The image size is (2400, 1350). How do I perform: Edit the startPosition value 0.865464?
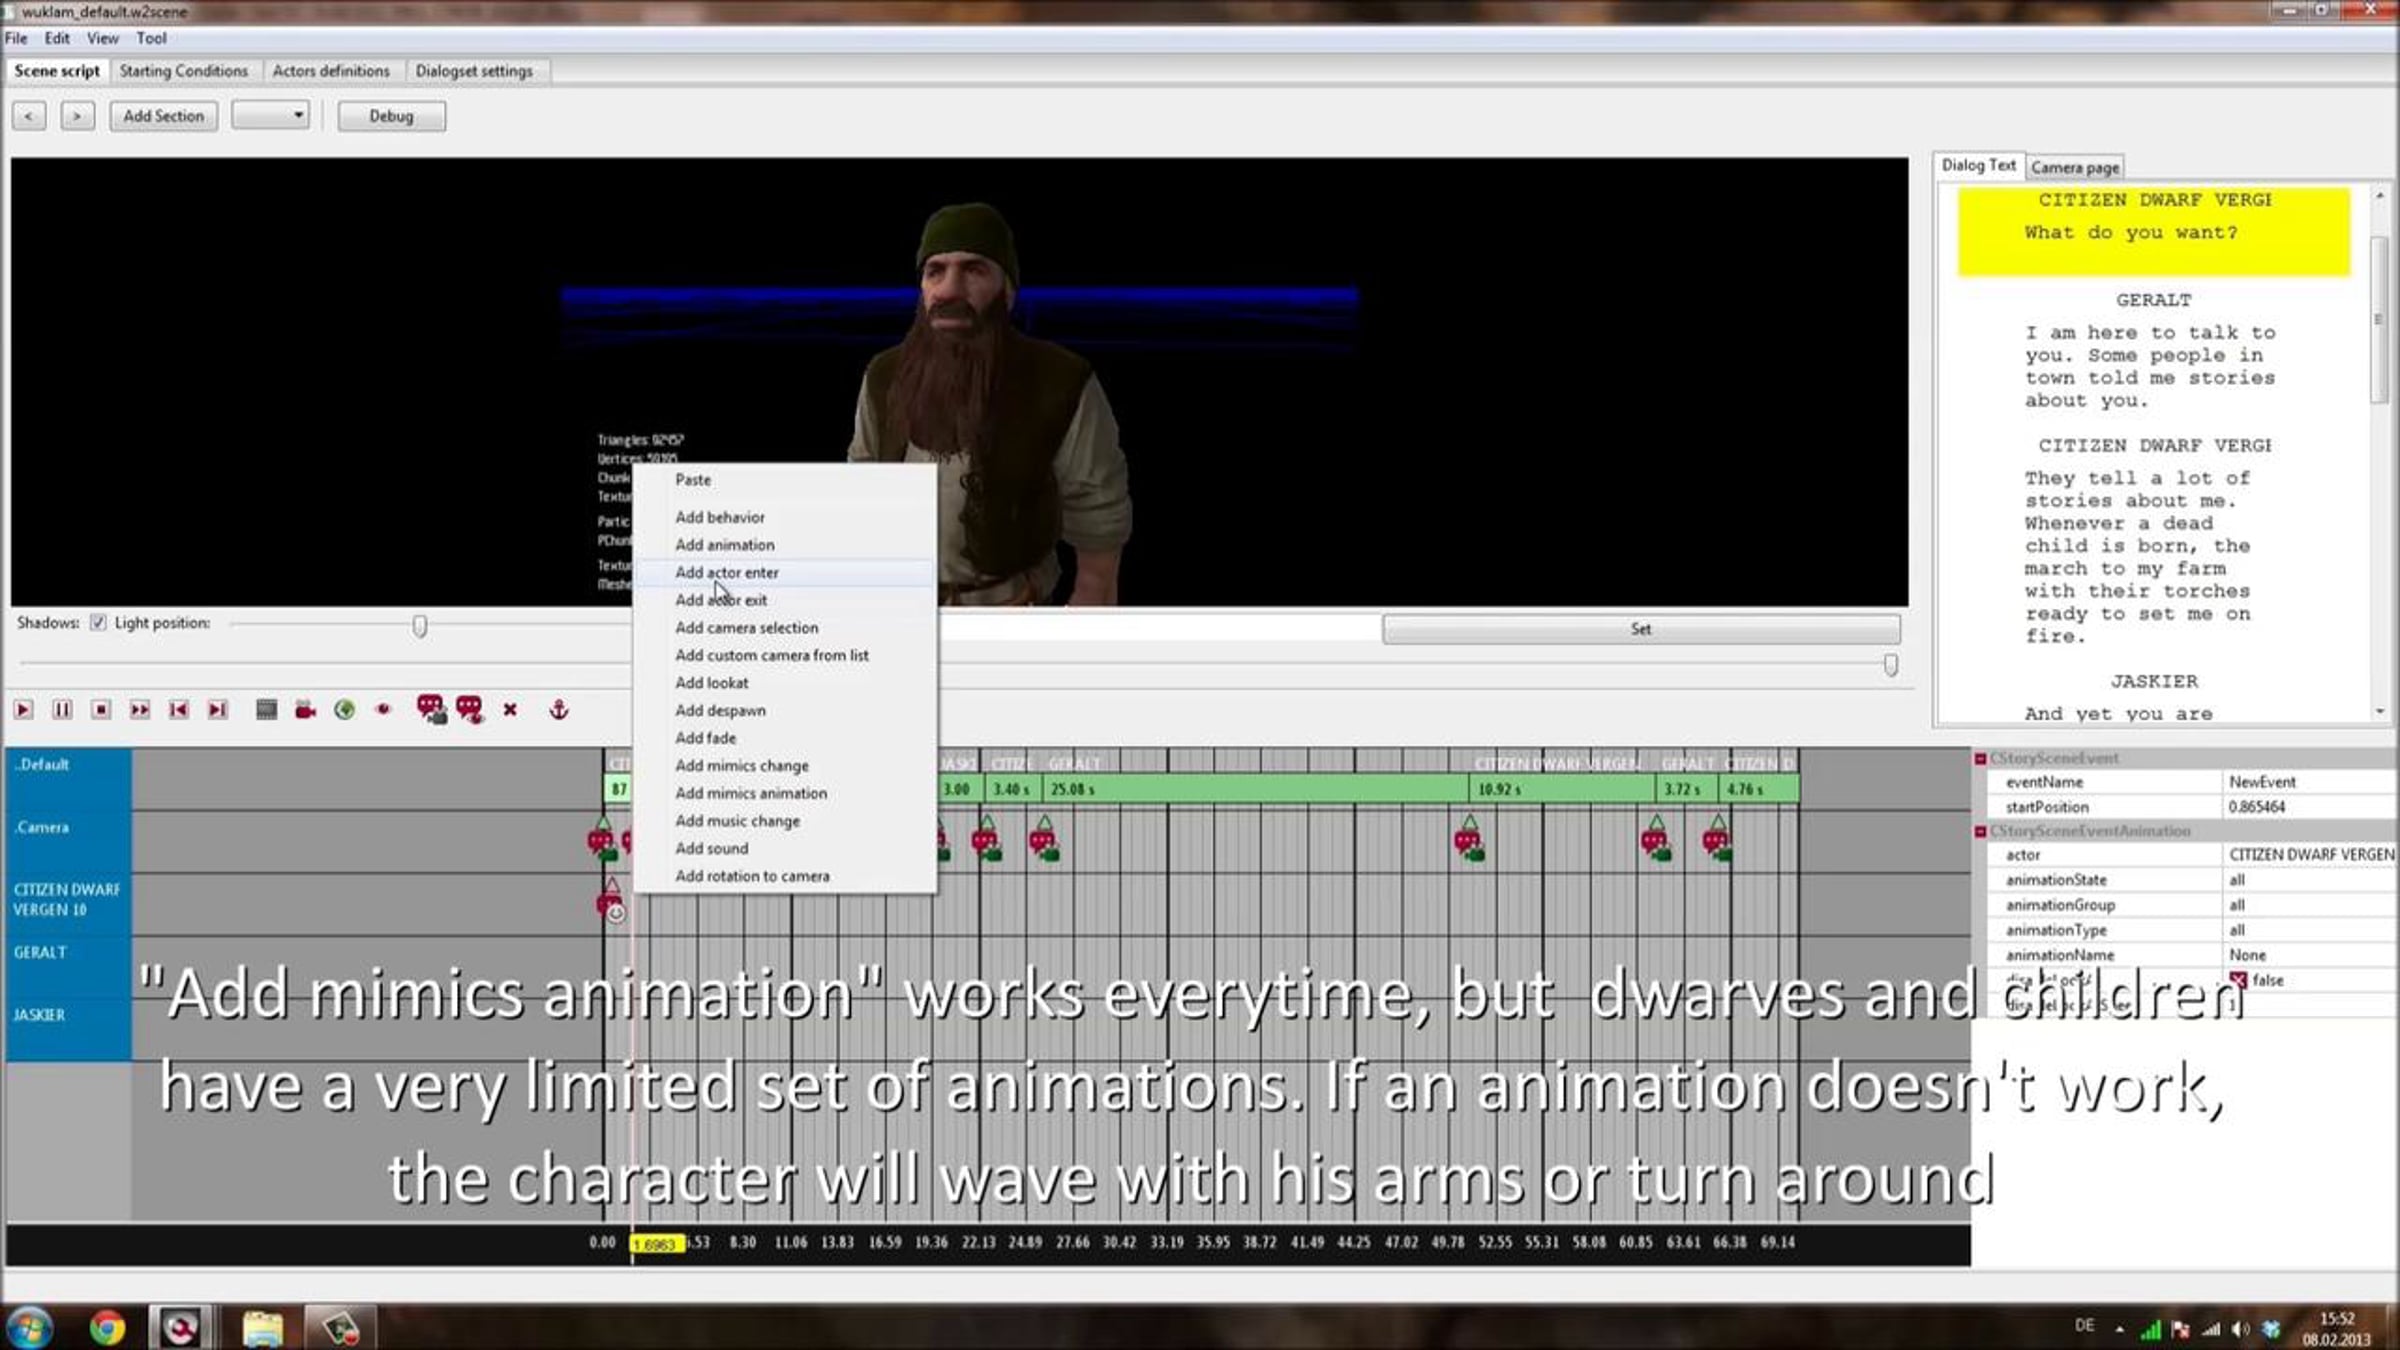pos(2310,807)
